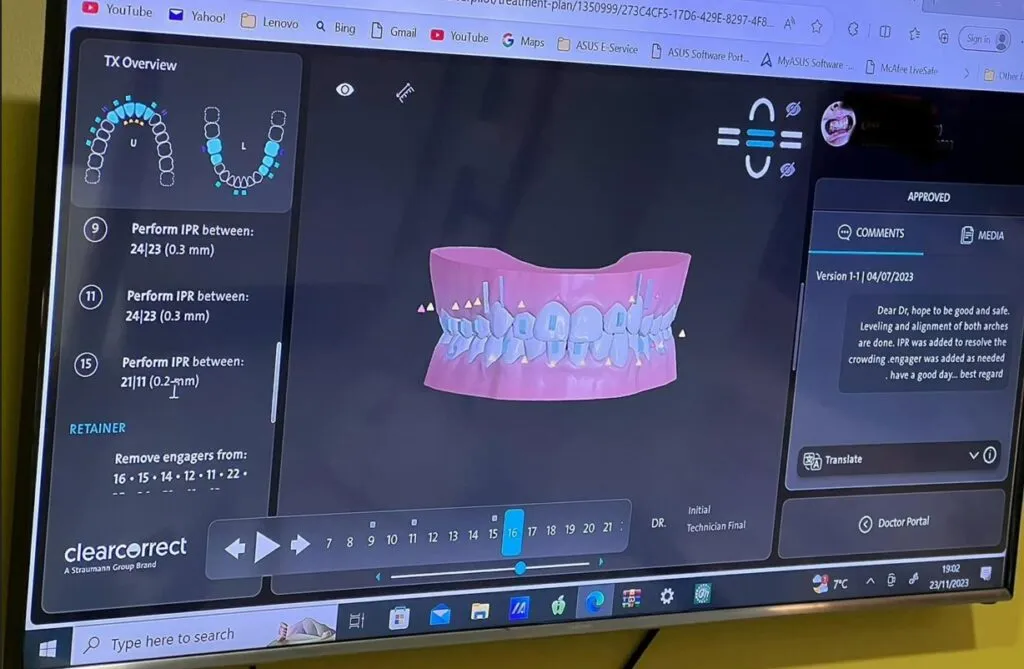Image resolution: width=1024 pixels, height=669 pixels.
Task: Add page to favorites with star icon
Action: [816, 26]
